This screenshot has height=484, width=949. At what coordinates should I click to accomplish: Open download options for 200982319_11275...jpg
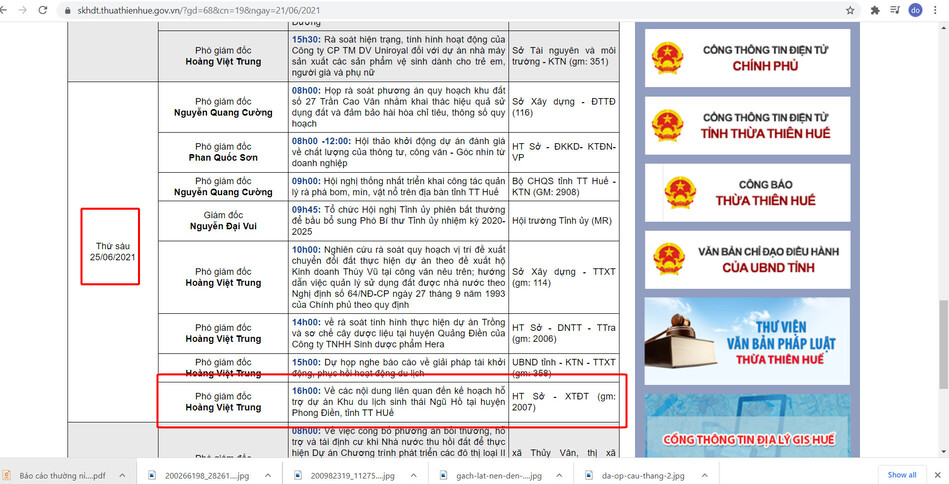pos(413,476)
